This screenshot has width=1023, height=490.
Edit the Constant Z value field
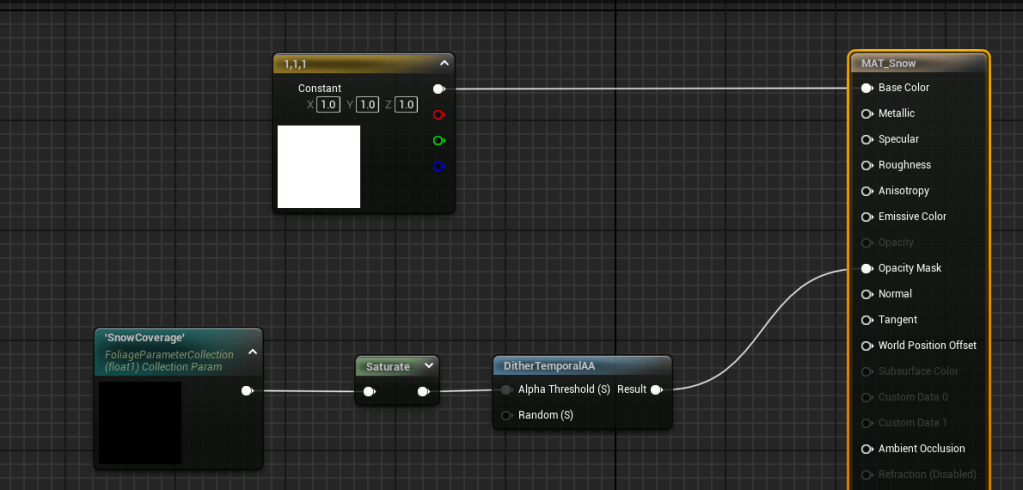click(406, 105)
